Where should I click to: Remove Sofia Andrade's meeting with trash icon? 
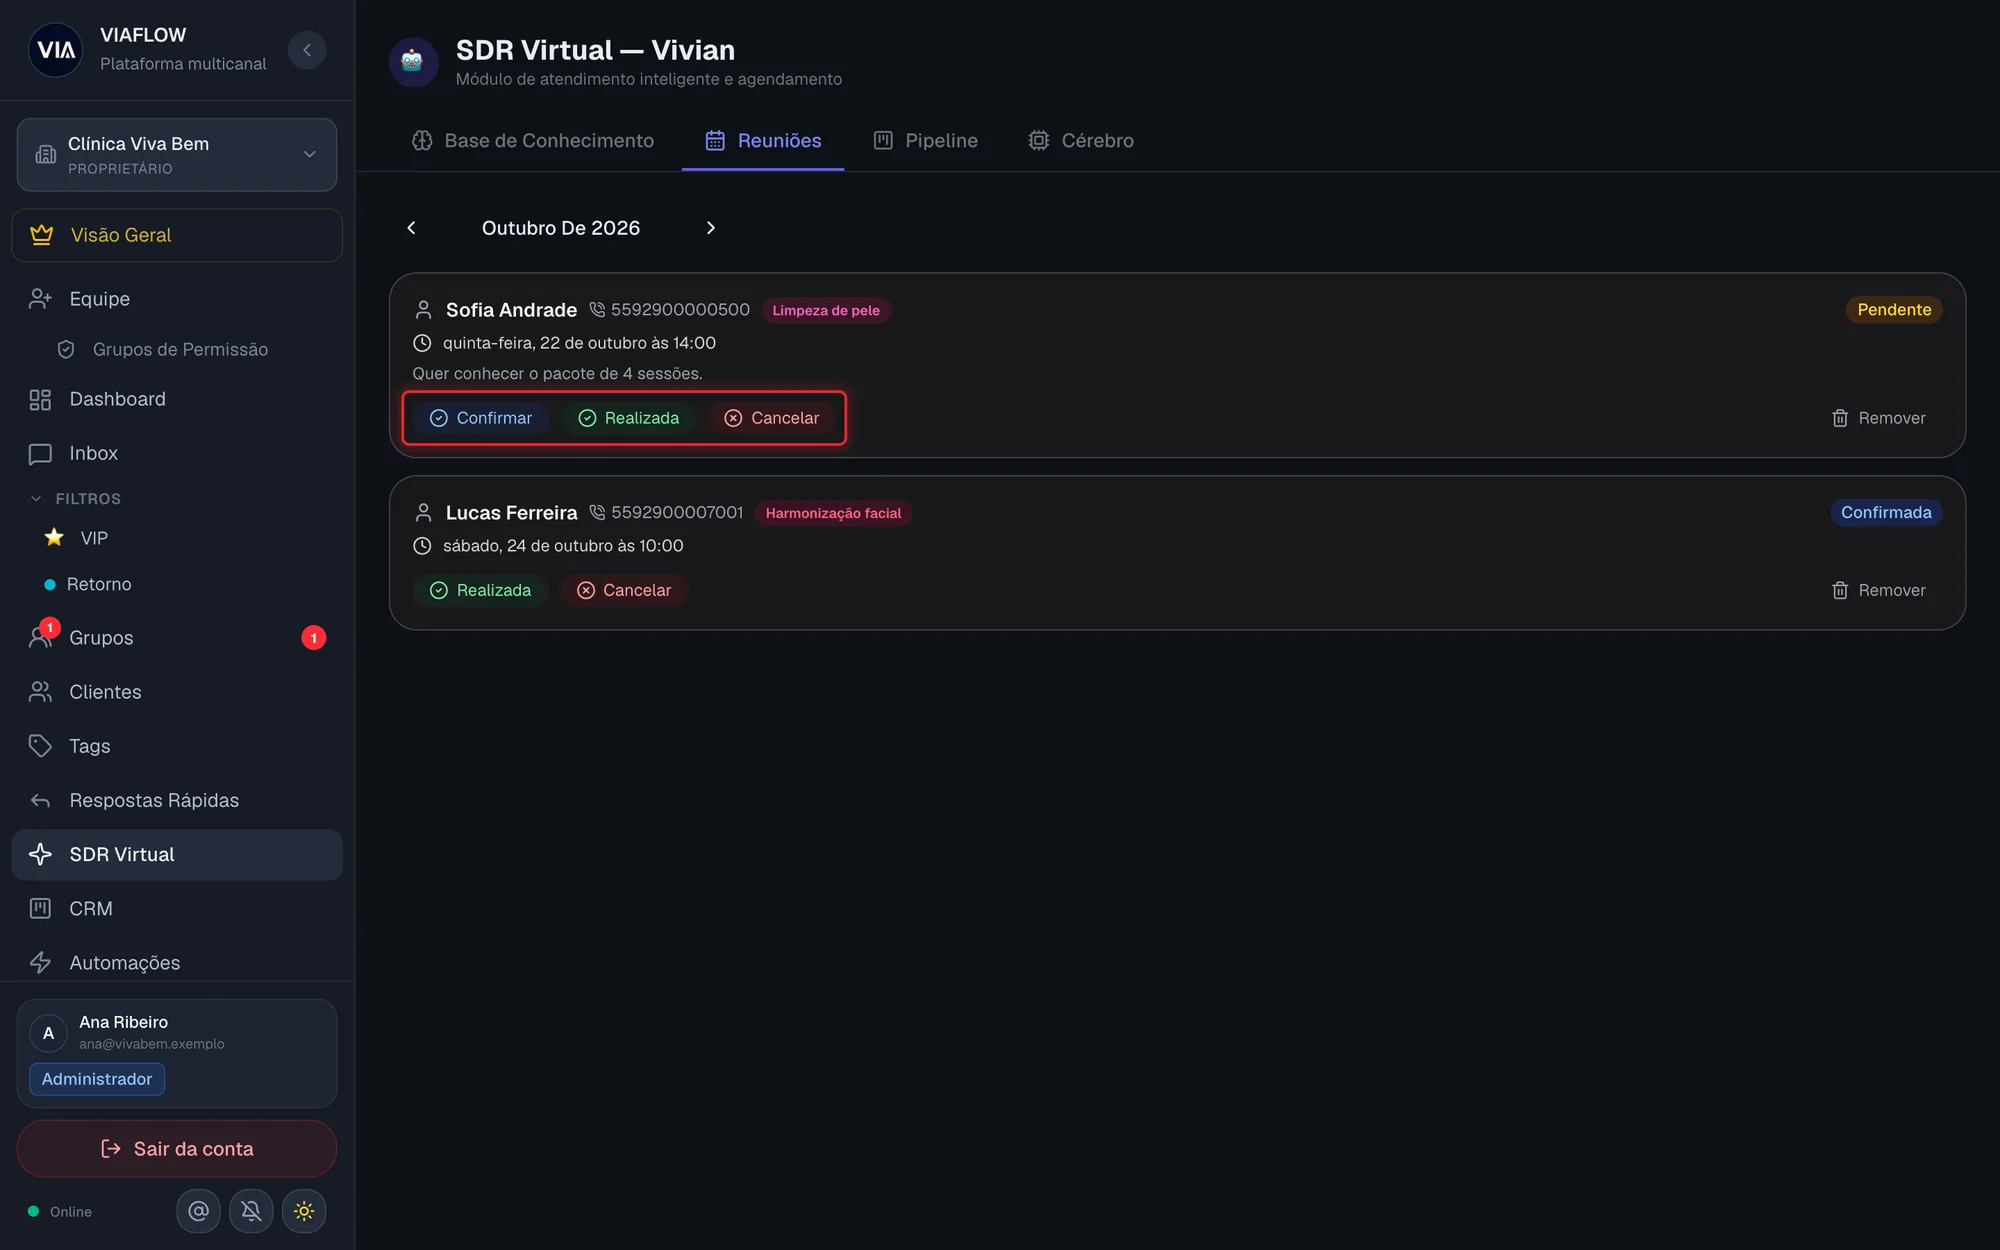point(1878,418)
